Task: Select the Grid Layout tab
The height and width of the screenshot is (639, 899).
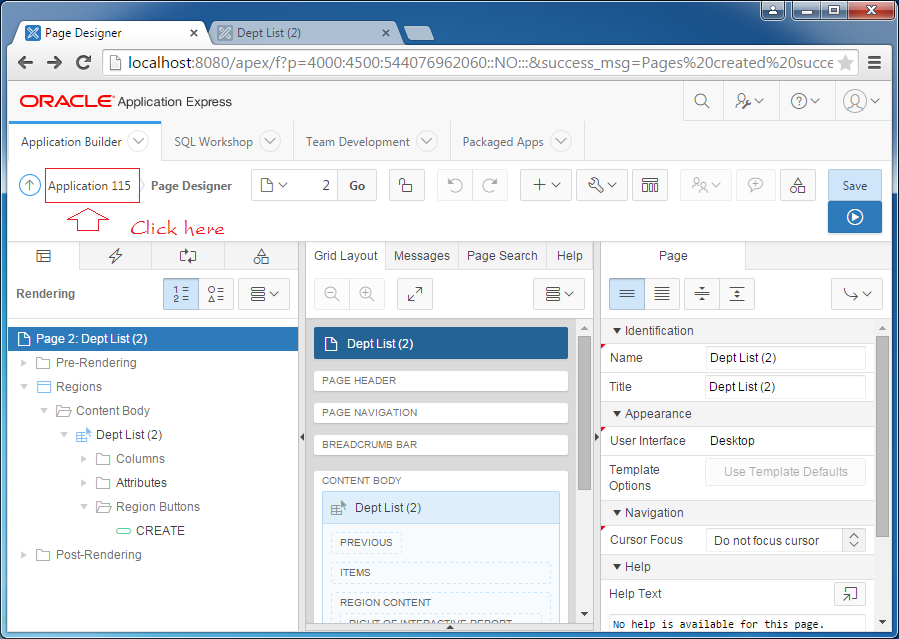Action: click(346, 256)
